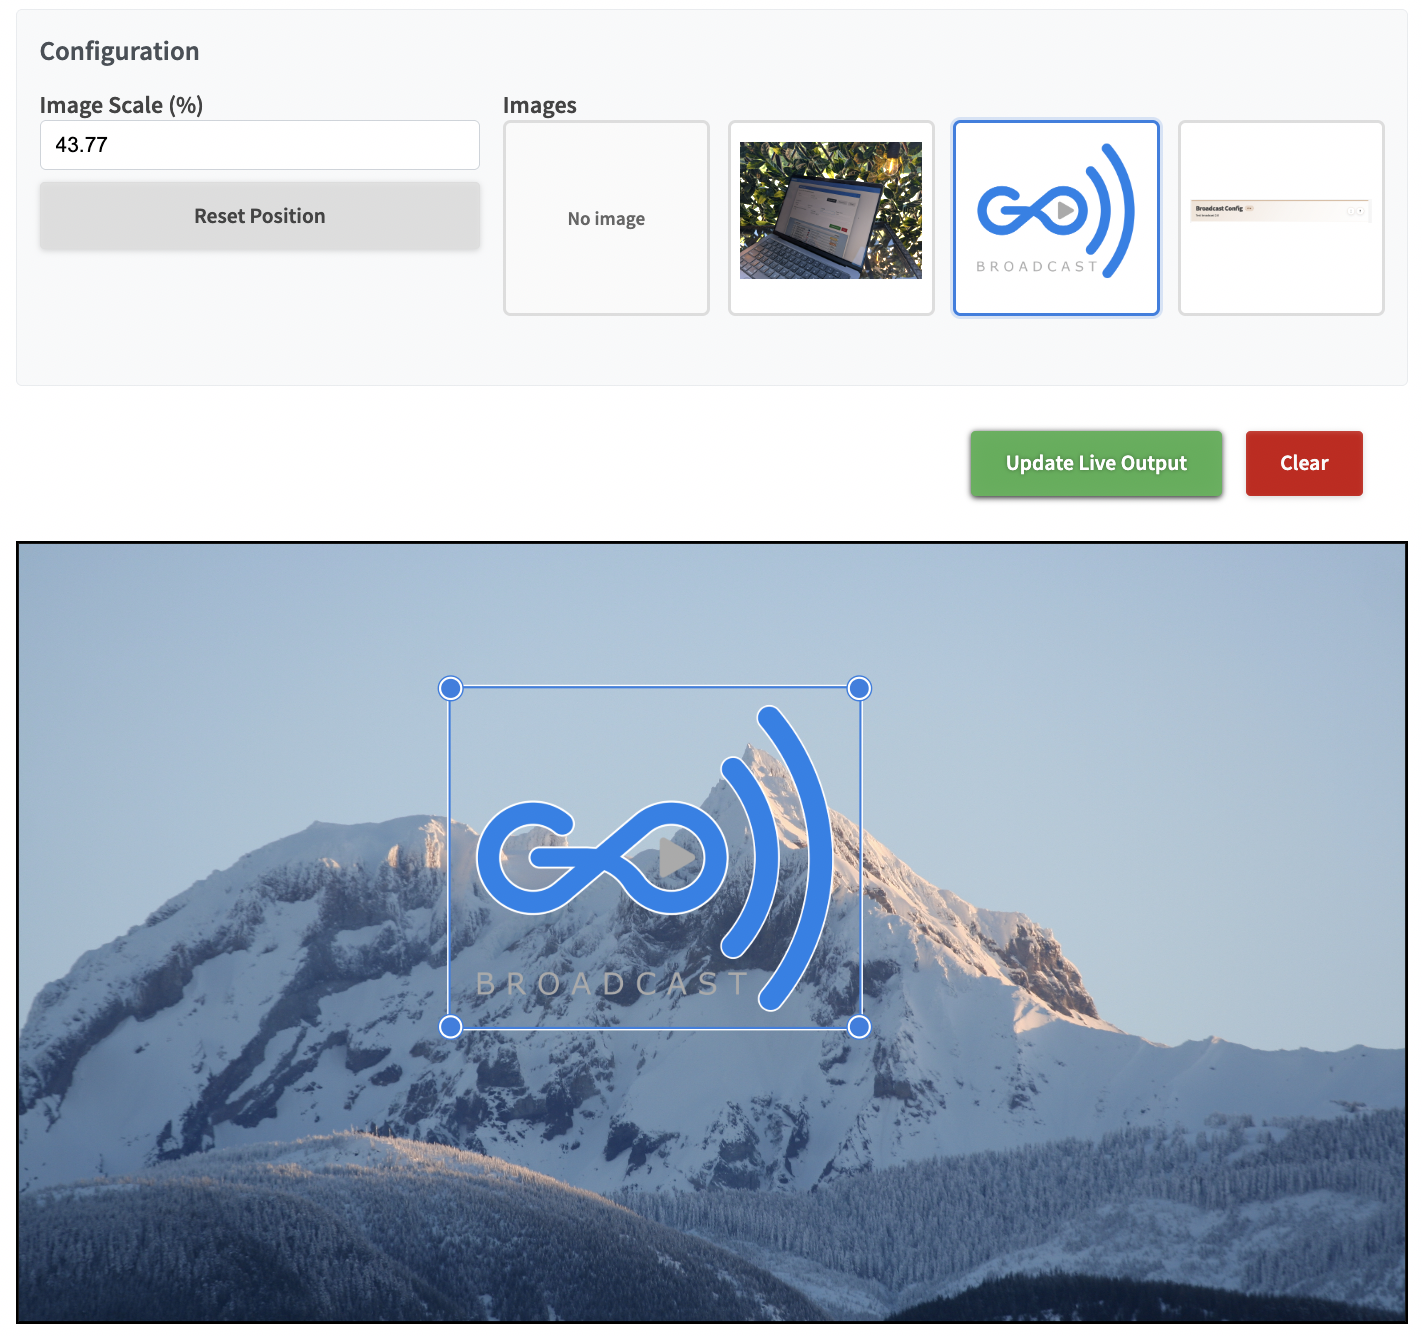Click the bottom-right resize handle of the logo
Viewport: 1422px width, 1336px height.
click(x=859, y=1027)
